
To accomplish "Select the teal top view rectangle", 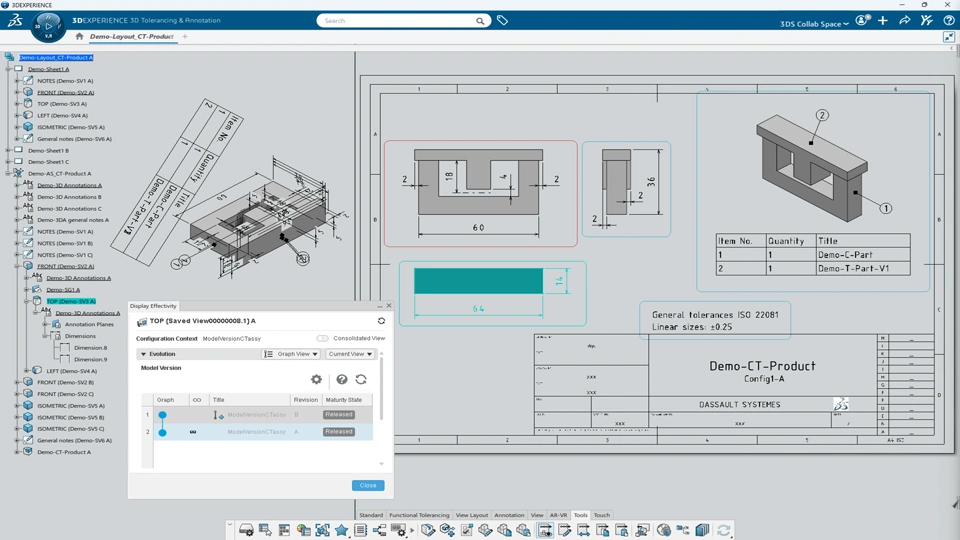I will (x=478, y=281).
